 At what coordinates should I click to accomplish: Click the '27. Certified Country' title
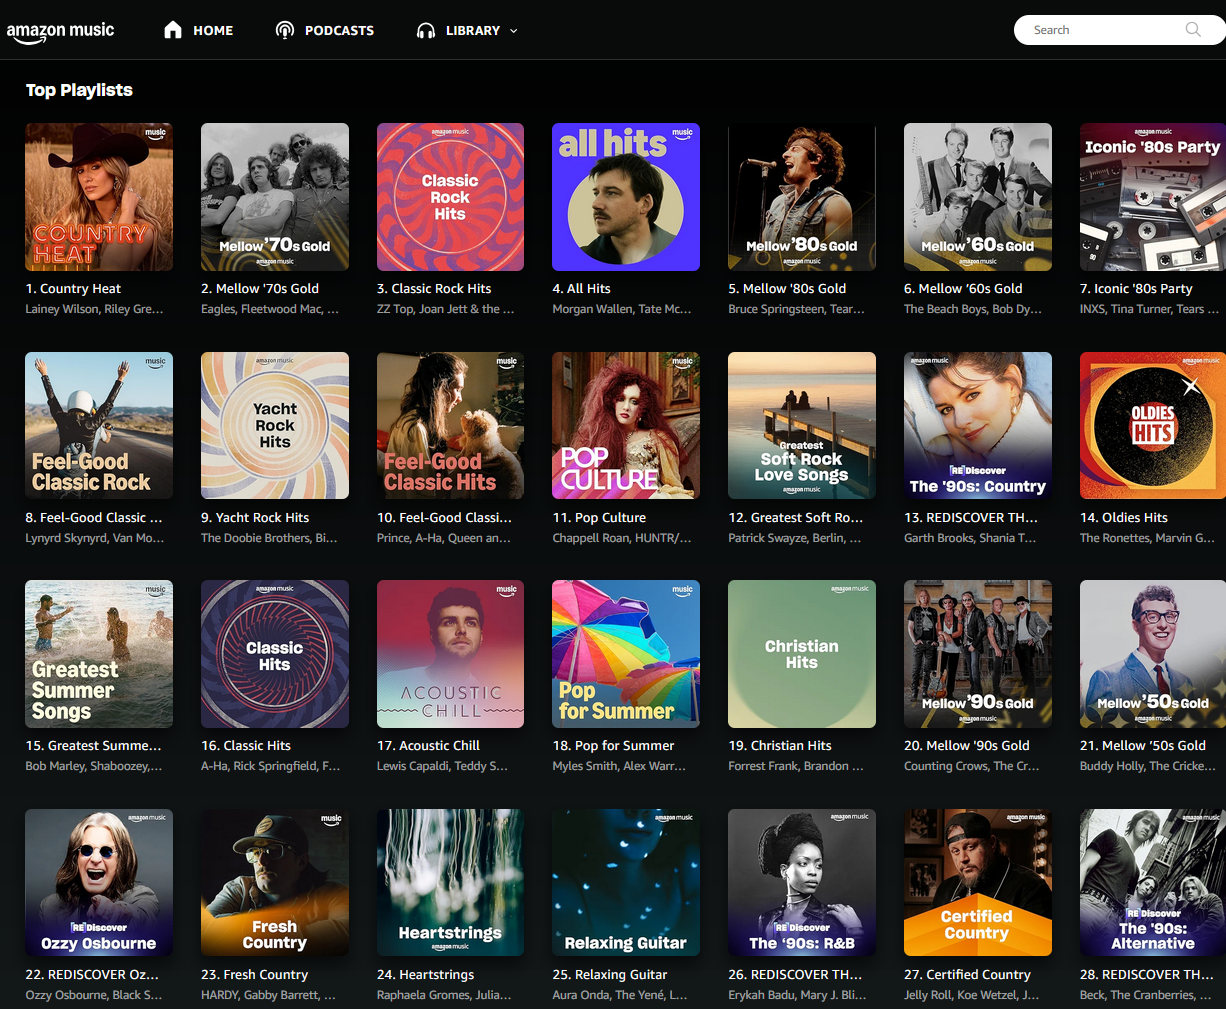967,975
